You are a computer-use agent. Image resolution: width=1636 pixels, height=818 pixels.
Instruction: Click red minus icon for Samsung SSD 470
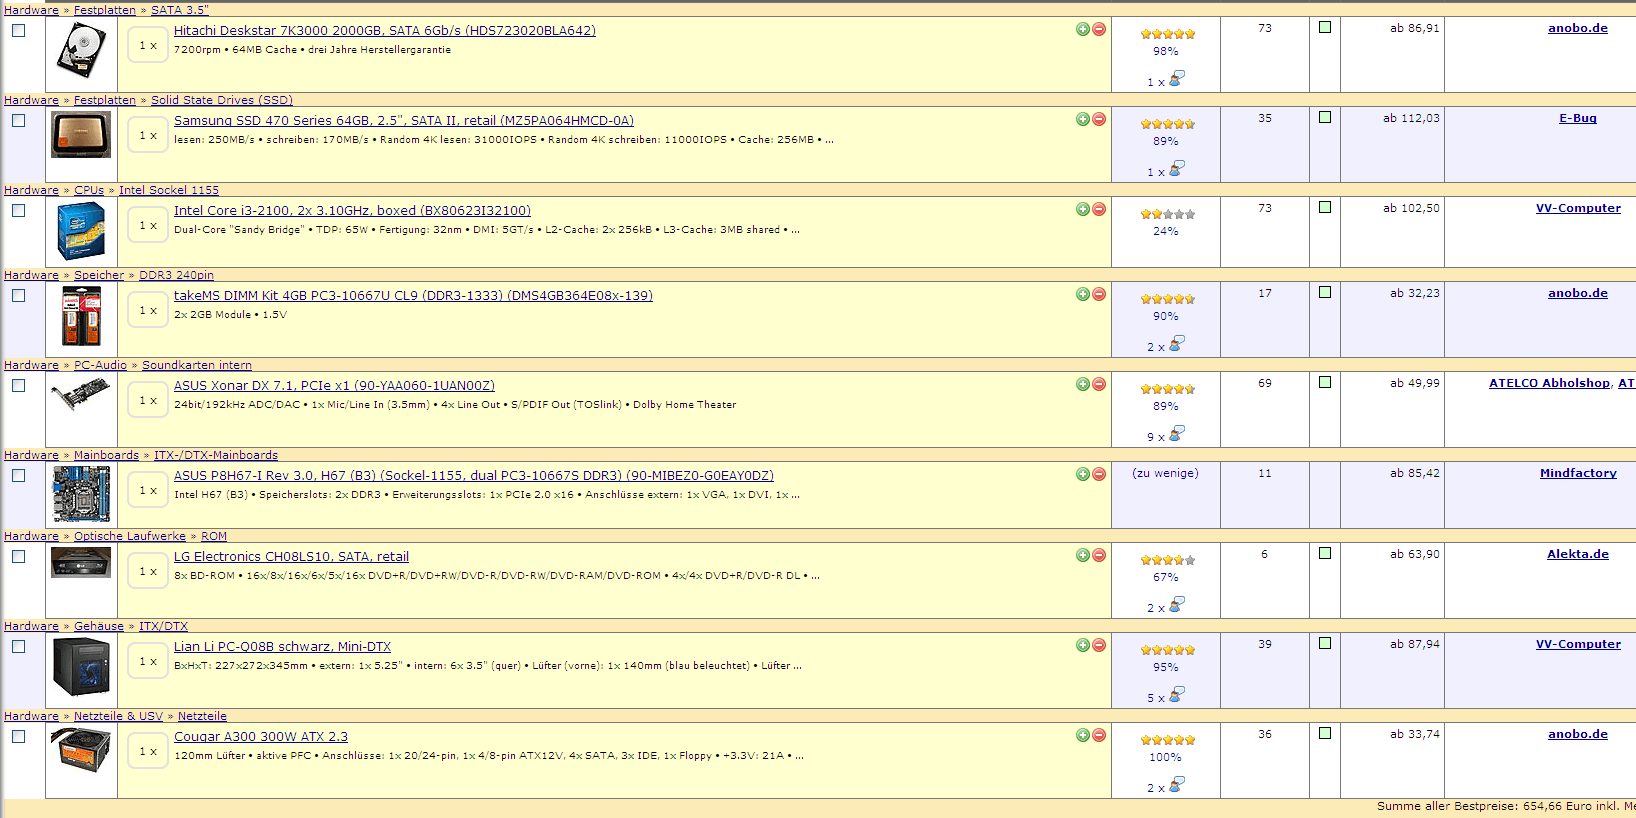[1099, 119]
